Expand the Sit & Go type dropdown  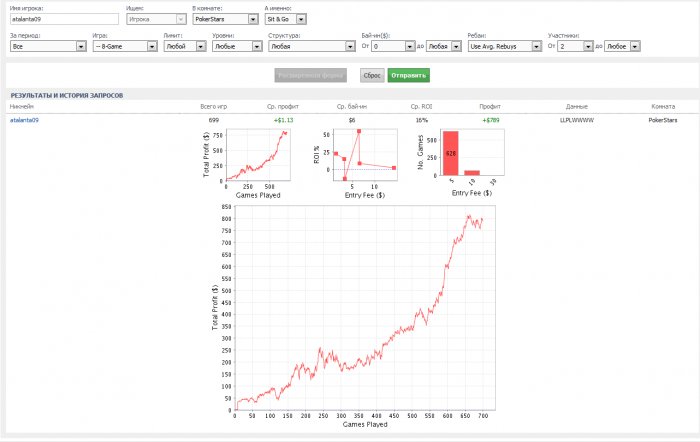tap(285, 19)
